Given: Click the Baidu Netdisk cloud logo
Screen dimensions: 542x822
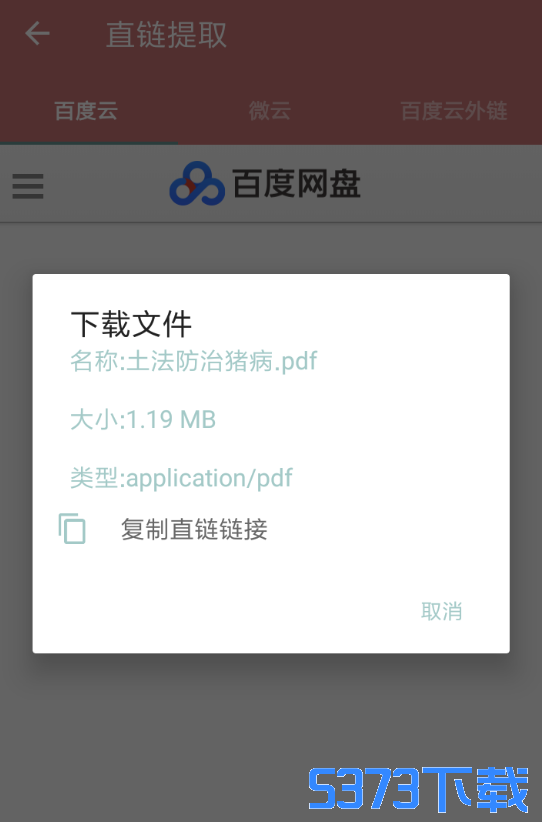Looking at the screenshot, I should (x=197, y=183).
